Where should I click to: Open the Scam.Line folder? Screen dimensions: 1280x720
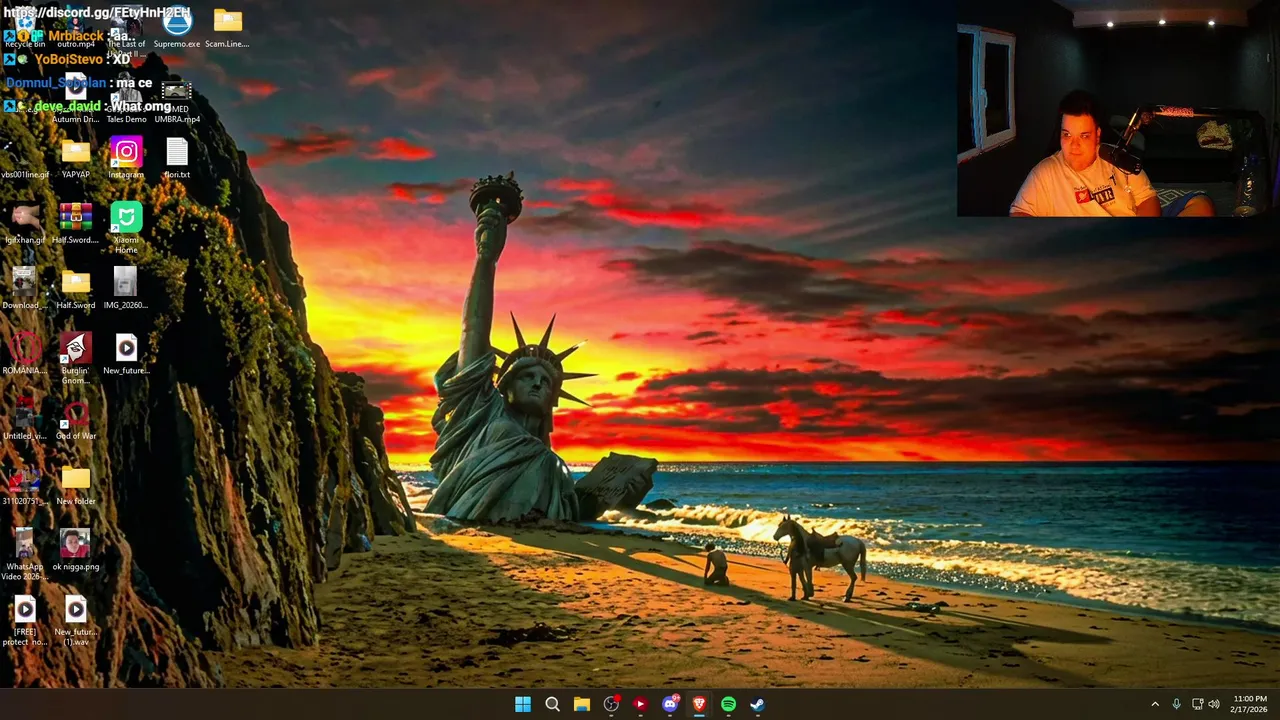click(x=227, y=28)
